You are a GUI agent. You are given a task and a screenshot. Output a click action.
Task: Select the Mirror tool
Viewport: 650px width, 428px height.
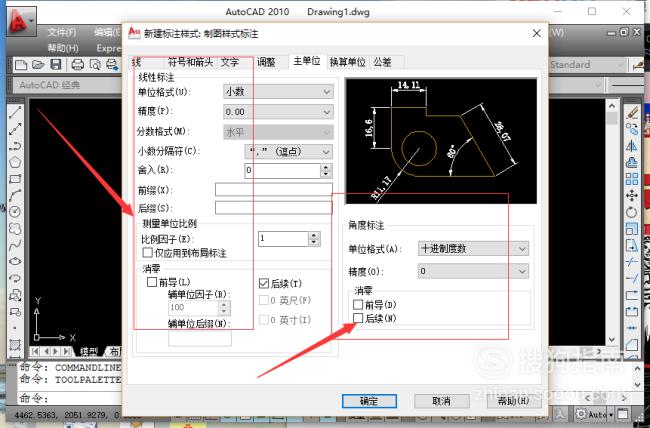pos(632,146)
